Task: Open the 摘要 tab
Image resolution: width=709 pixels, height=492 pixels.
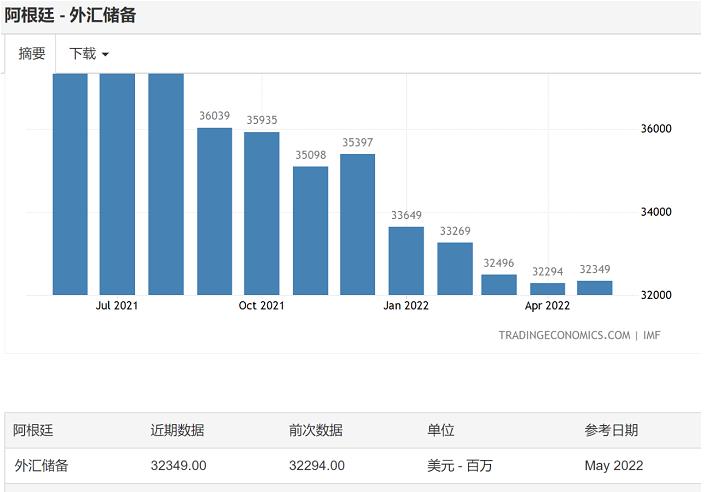Action: tap(31, 54)
